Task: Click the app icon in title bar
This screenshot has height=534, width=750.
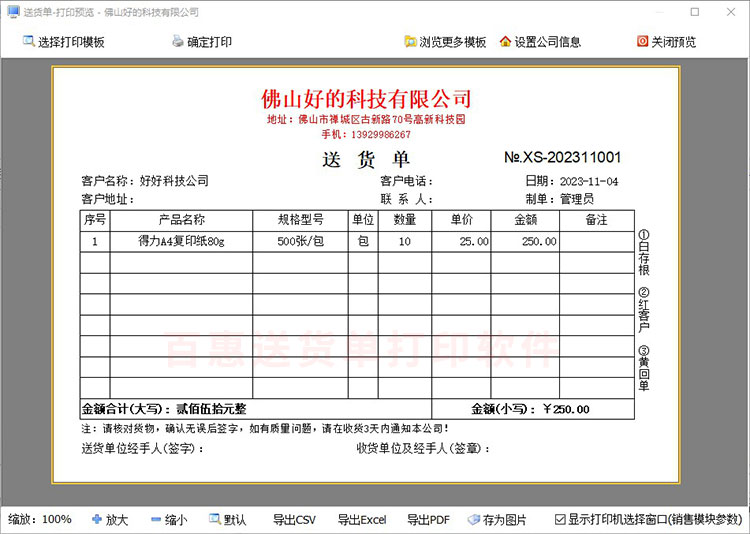Action: (13, 11)
